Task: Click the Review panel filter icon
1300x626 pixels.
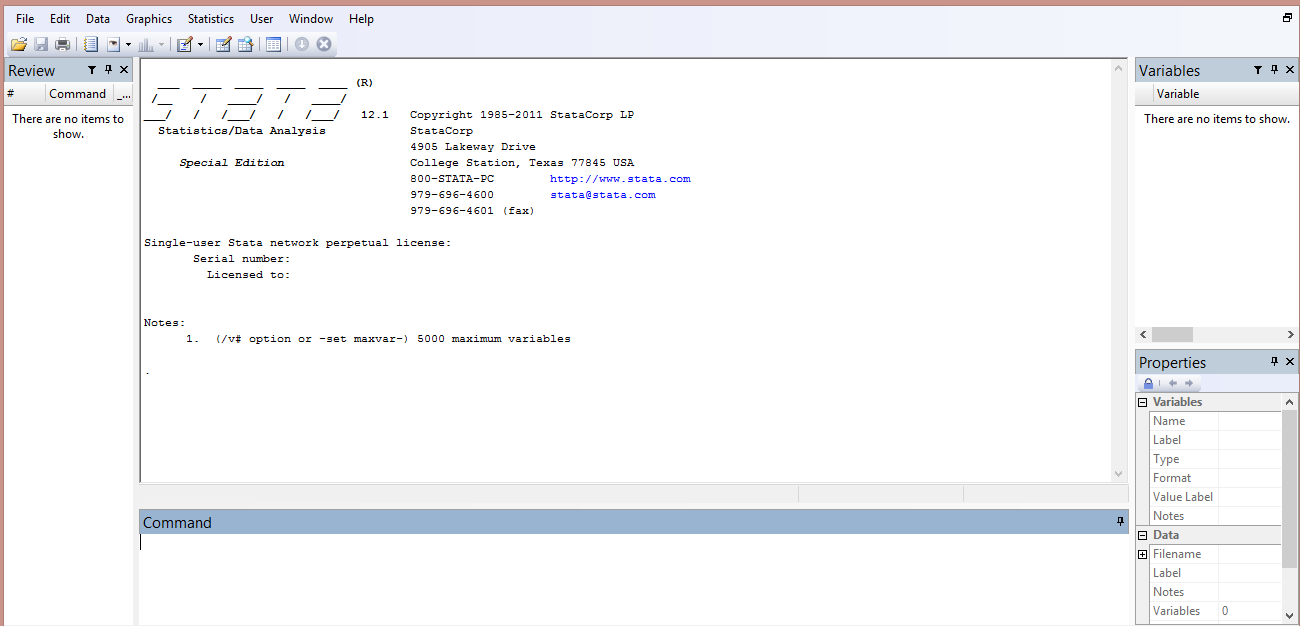Action: click(x=92, y=70)
